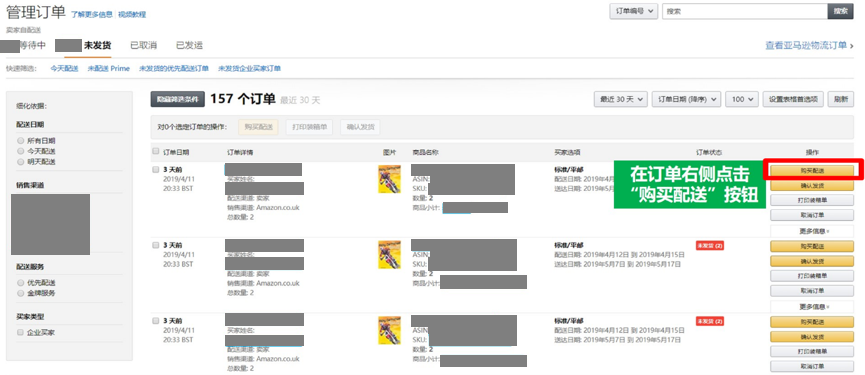Enable the 企业买家 buyer type checkbox
865x375 pixels.
tap(20, 333)
